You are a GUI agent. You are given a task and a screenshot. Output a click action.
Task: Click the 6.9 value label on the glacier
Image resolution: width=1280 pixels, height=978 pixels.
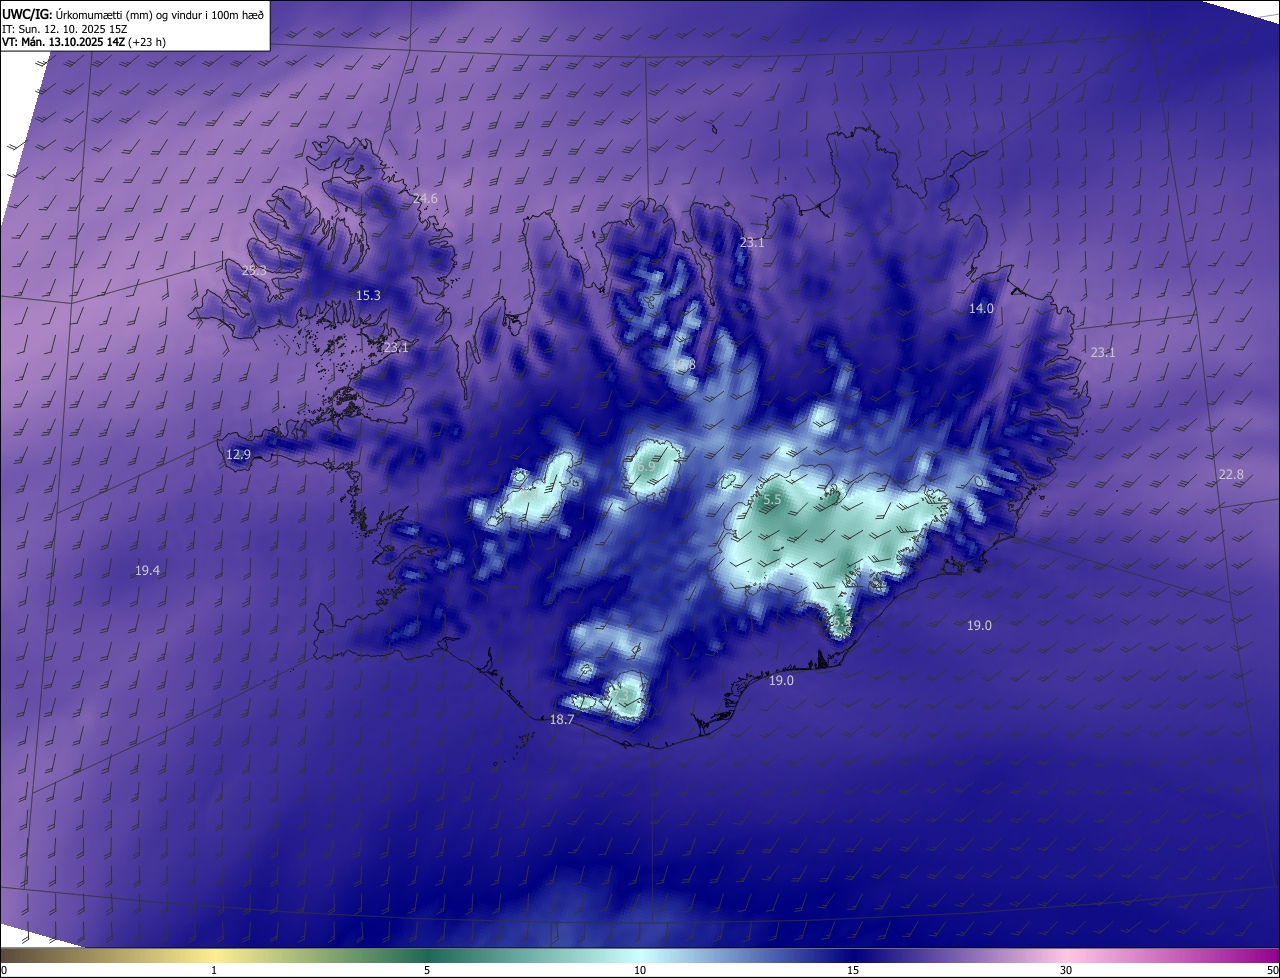646,467
